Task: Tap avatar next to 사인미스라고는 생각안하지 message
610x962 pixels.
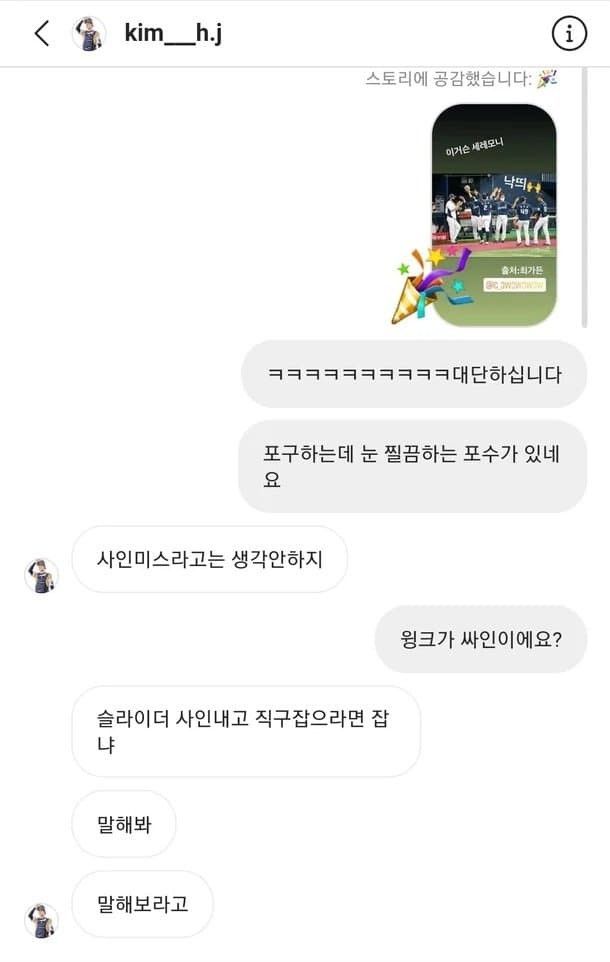Action: tap(41, 575)
